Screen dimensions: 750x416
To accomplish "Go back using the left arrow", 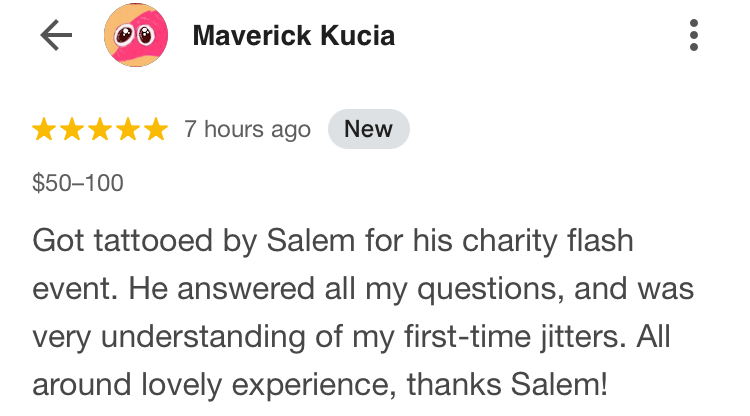I will pos(56,36).
